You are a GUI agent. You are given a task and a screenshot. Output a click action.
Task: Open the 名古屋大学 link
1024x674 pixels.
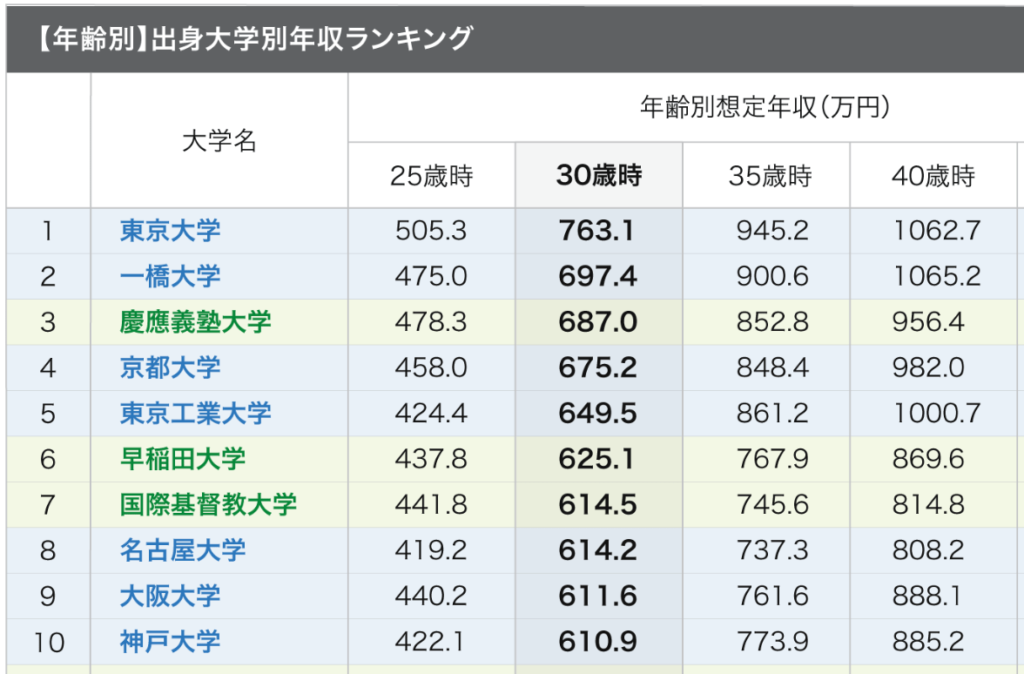pyautogui.click(x=183, y=551)
